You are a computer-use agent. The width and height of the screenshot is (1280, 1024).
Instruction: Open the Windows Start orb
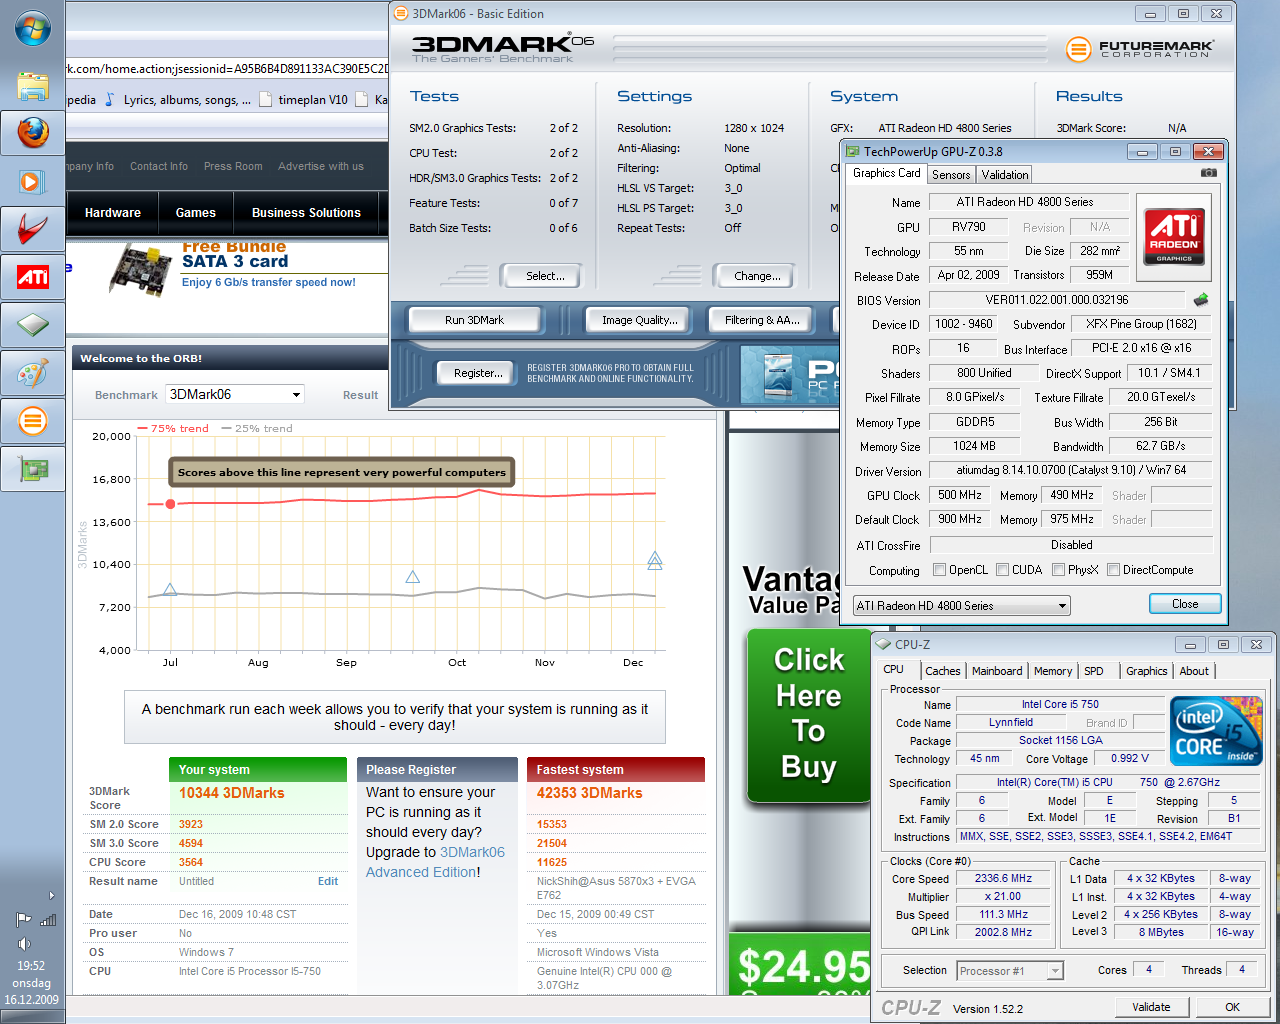click(32, 27)
